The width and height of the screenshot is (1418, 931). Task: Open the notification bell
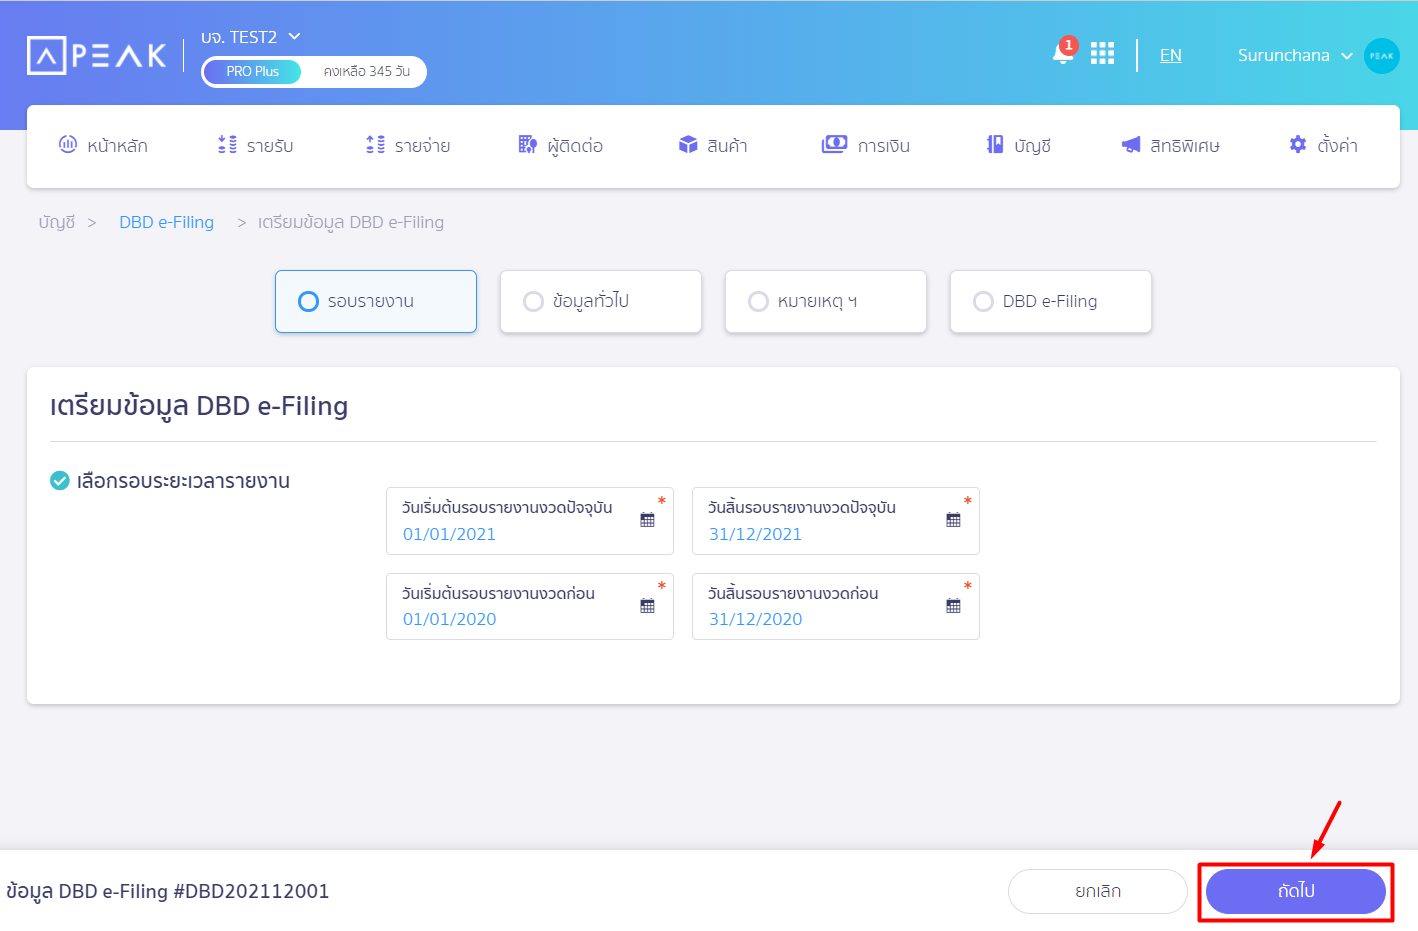(x=1063, y=53)
